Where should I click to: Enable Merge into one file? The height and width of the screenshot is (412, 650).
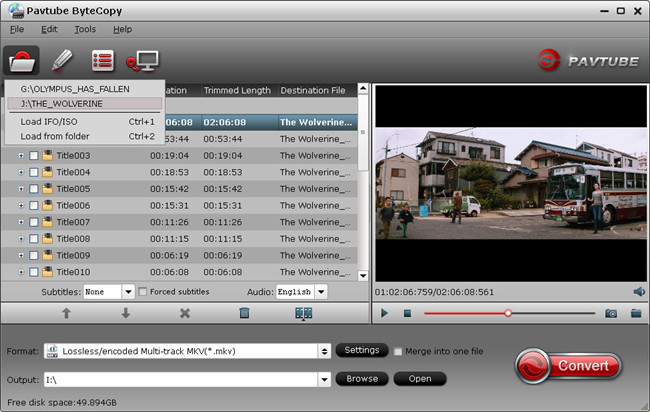[x=398, y=351]
